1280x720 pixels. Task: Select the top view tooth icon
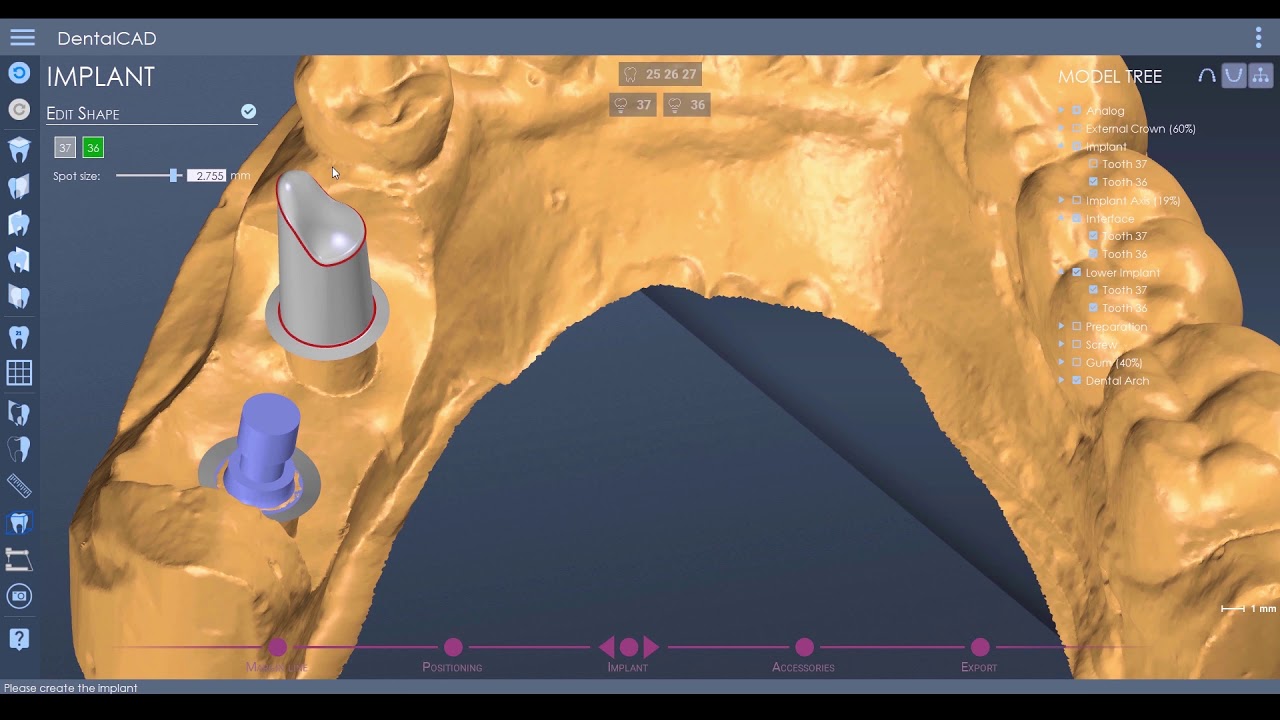pos(19,150)
